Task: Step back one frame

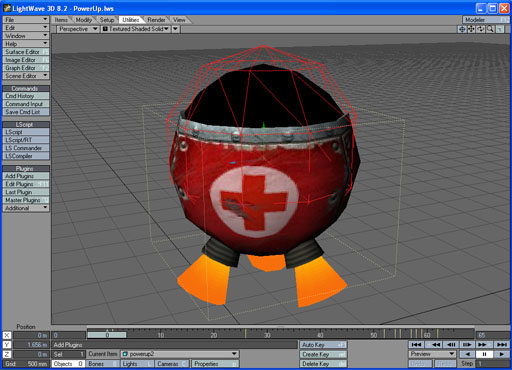Action: point(451,344)
